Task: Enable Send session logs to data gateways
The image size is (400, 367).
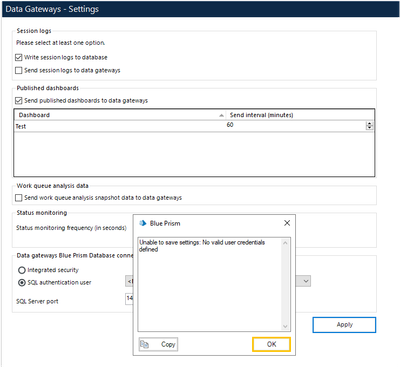Action: pos(19,70)
